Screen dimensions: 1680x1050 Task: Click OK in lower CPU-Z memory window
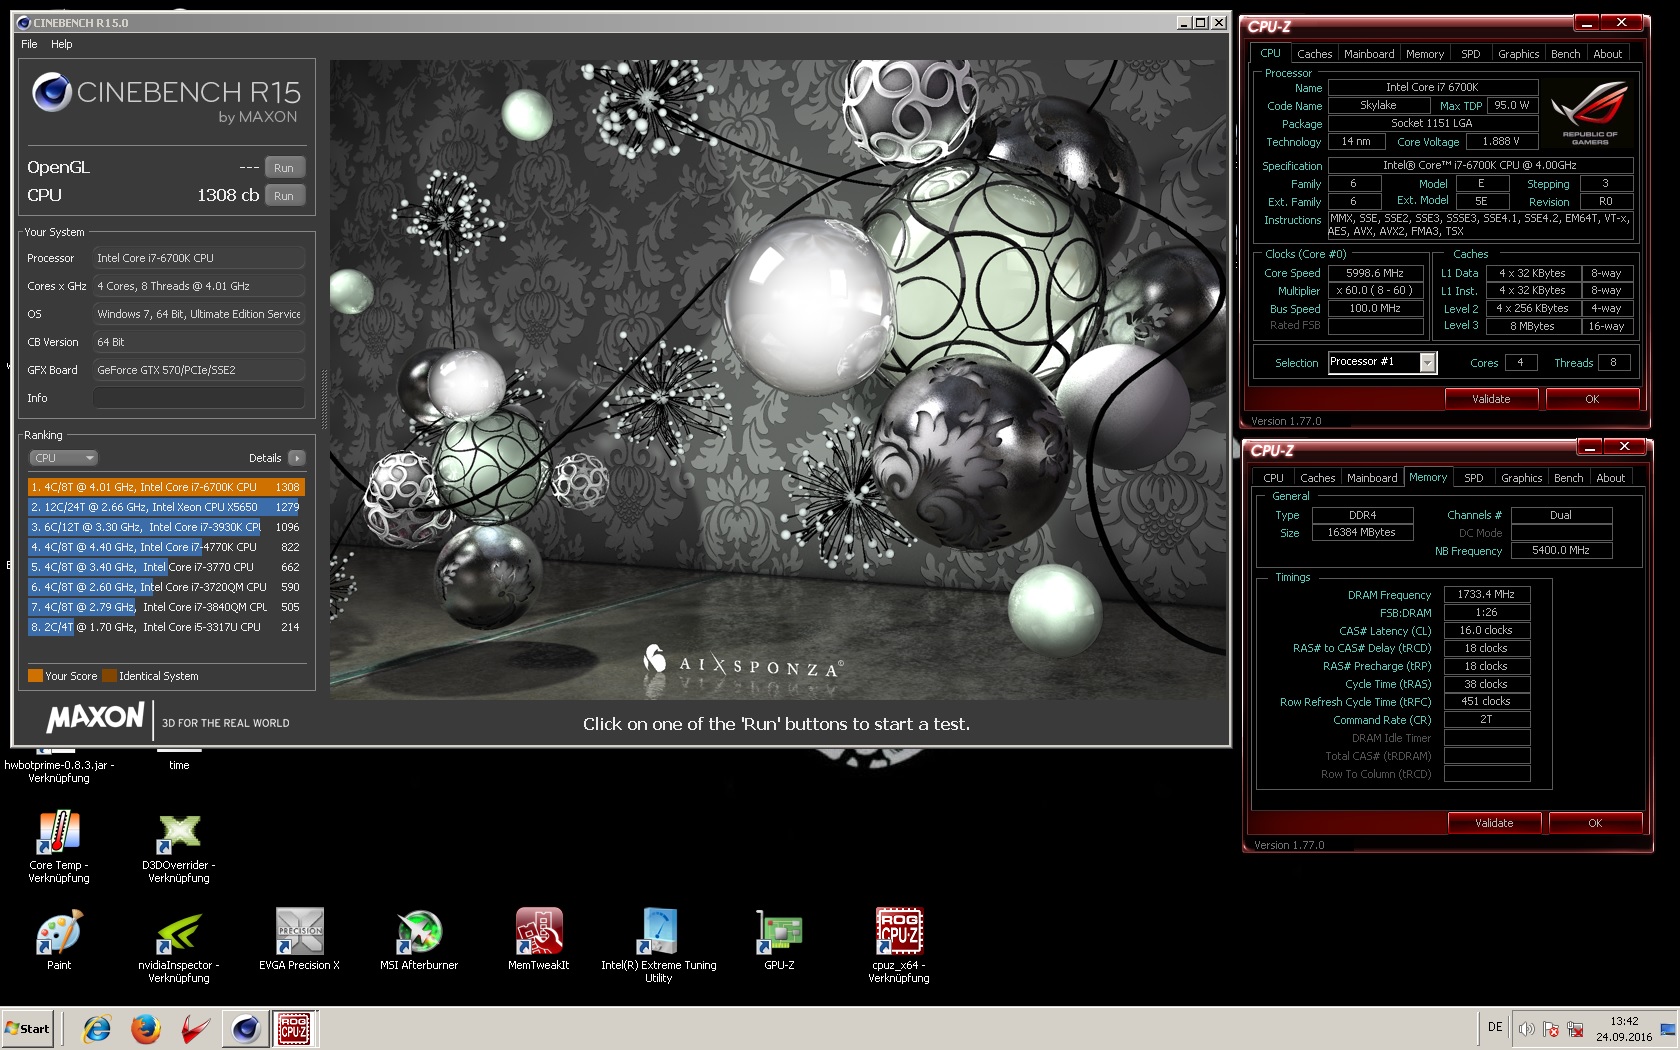pyautogui.click(x=1595, y=823)
